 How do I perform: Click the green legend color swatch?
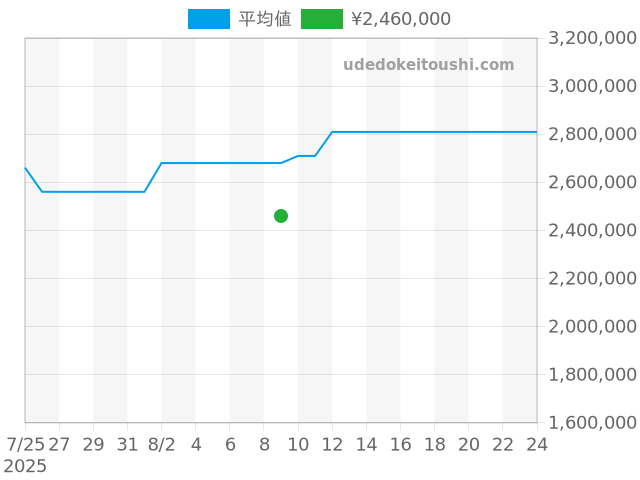321,19
